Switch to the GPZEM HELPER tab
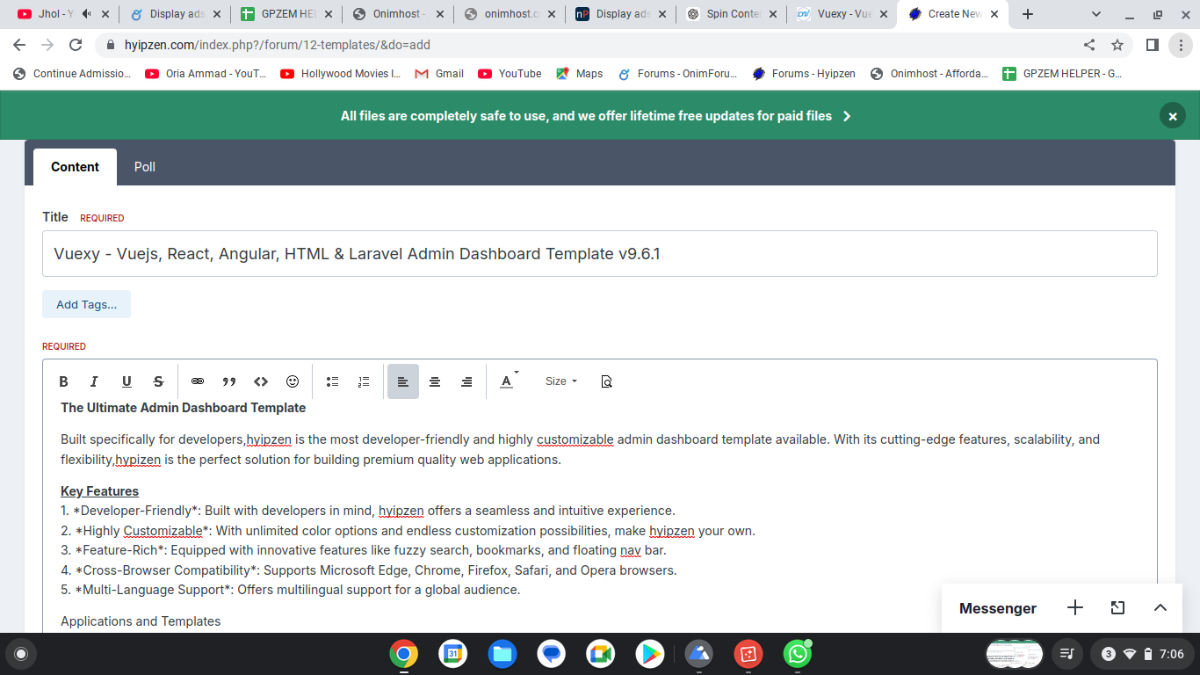The width and height of the screenshot is (1200, 675). click(x=285, y=14)
